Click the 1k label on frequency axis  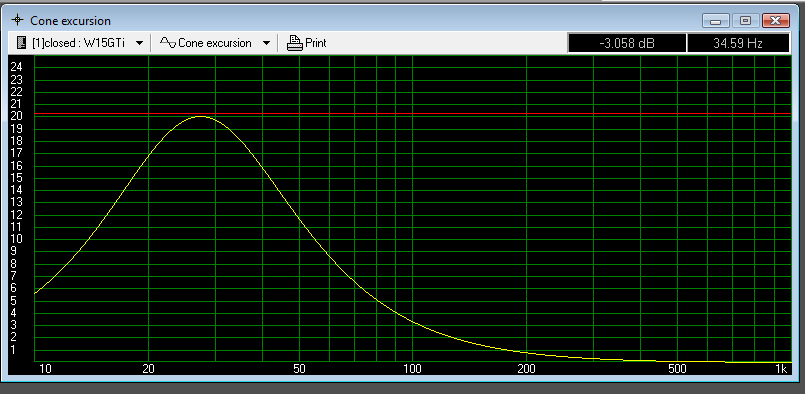[781, 369]
